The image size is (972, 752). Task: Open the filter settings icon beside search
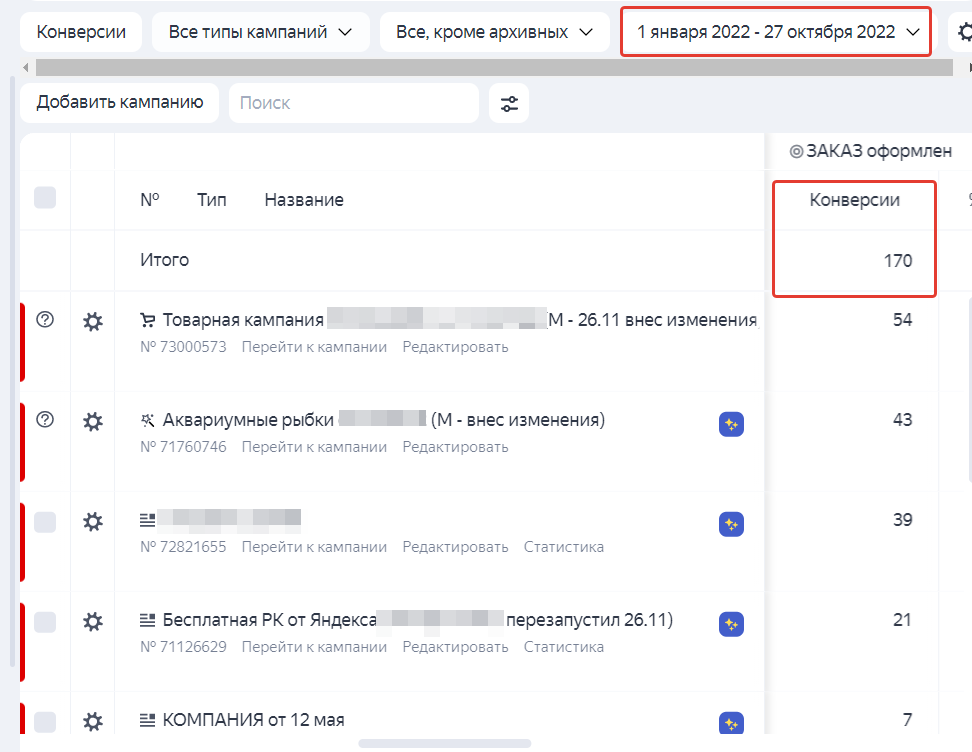pos(509,103)
